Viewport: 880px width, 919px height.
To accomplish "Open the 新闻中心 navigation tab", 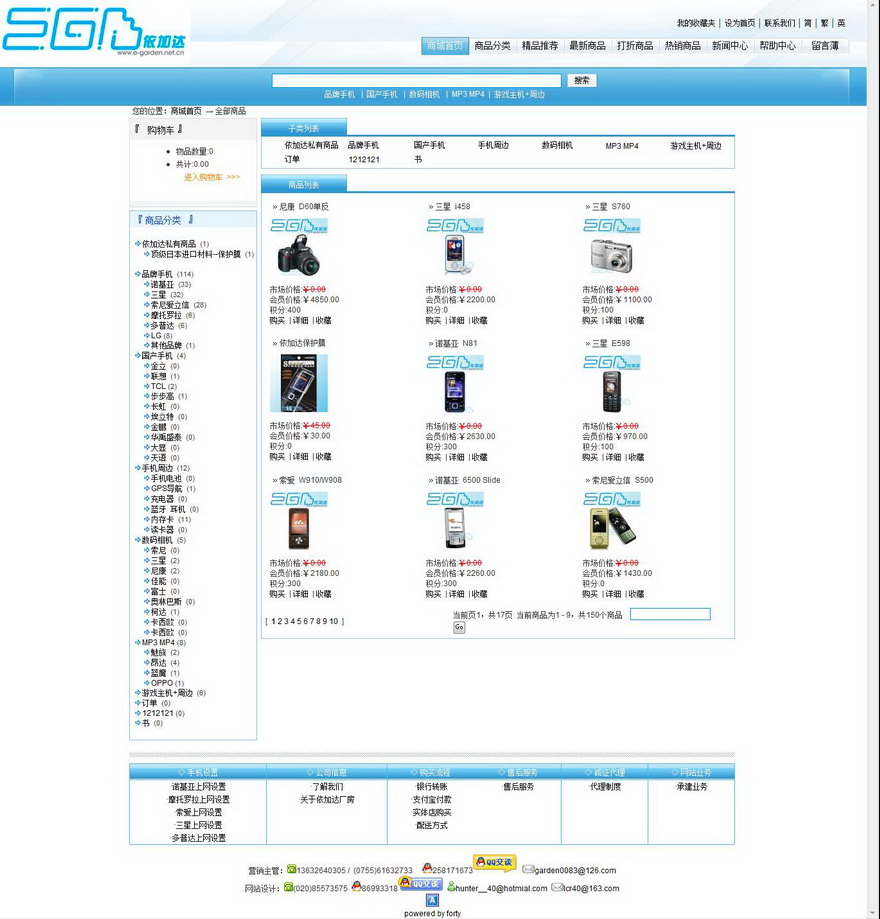I will [x=730, y=46].
